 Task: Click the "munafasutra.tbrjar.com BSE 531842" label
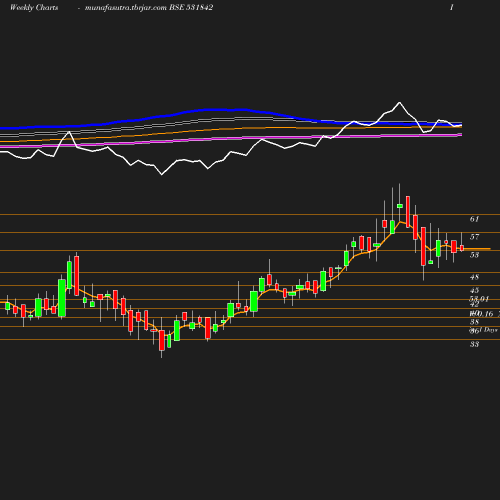tap(149, 7)
